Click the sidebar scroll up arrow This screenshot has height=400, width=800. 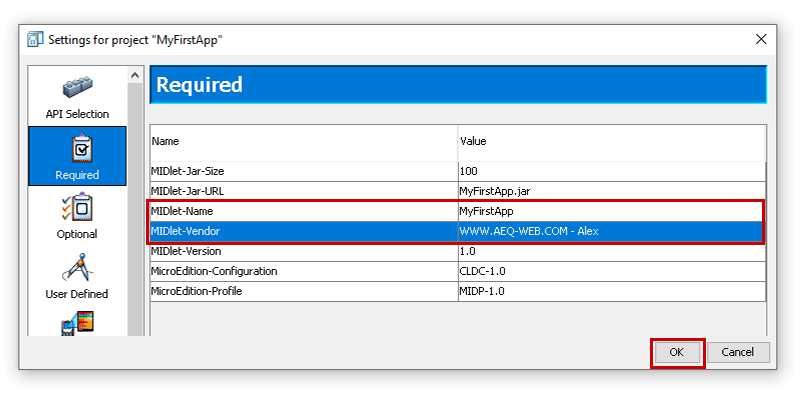(135, 75)
